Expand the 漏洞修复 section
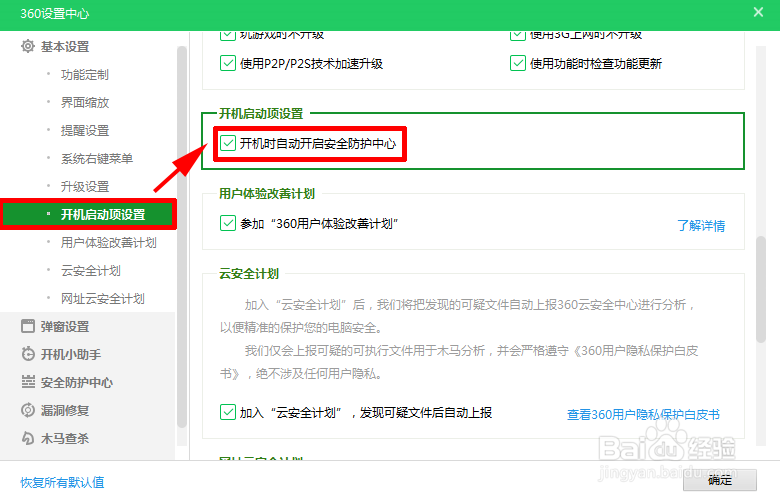Viewport: 780px width, 500px height. coord(65,410)
